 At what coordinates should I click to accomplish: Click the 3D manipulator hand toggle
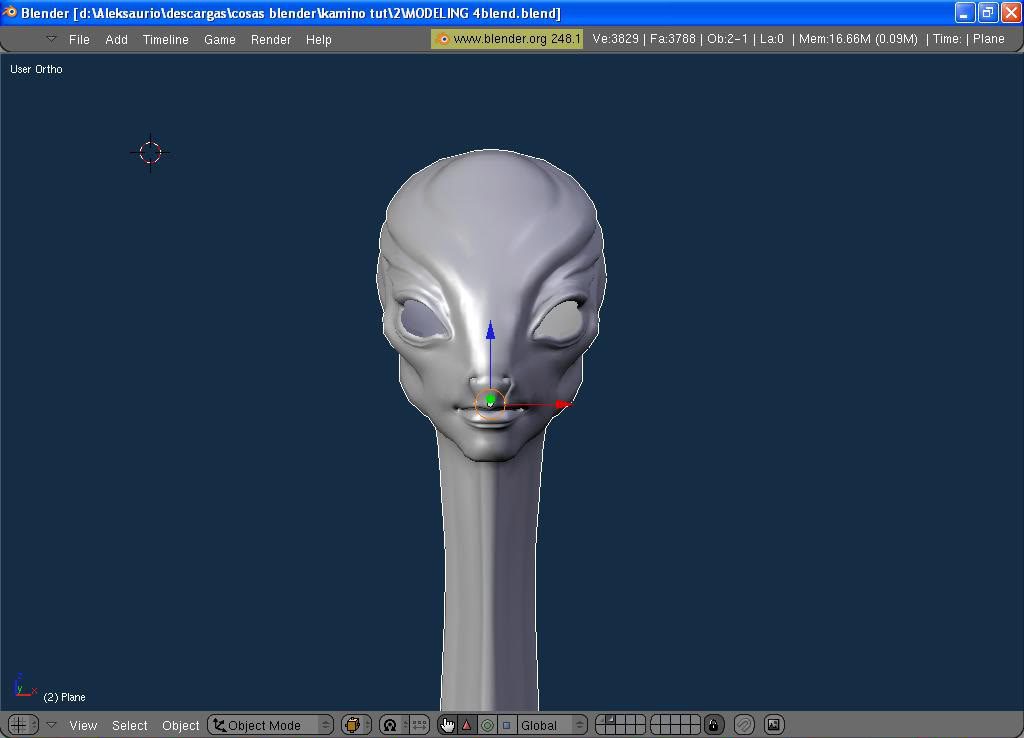click(x=446, y=725)
